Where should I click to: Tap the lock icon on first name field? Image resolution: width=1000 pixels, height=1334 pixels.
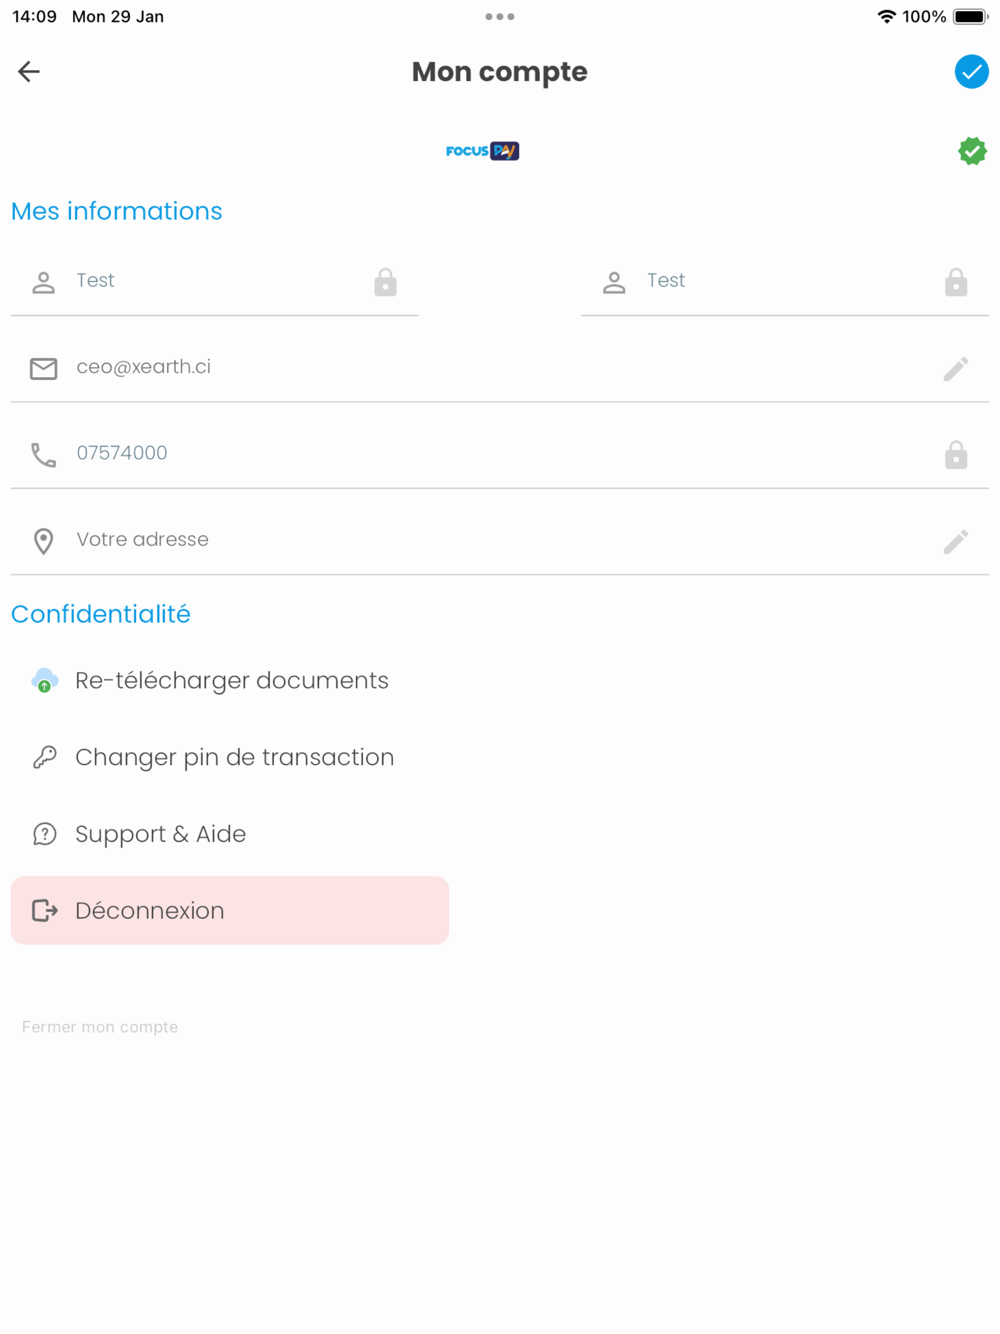[385, 283]
